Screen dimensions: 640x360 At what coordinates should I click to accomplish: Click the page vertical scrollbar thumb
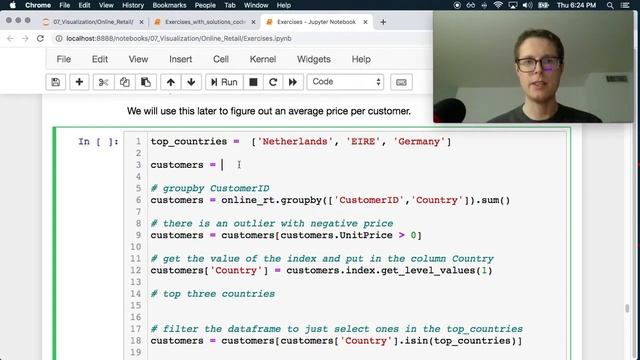pos(627,308)
